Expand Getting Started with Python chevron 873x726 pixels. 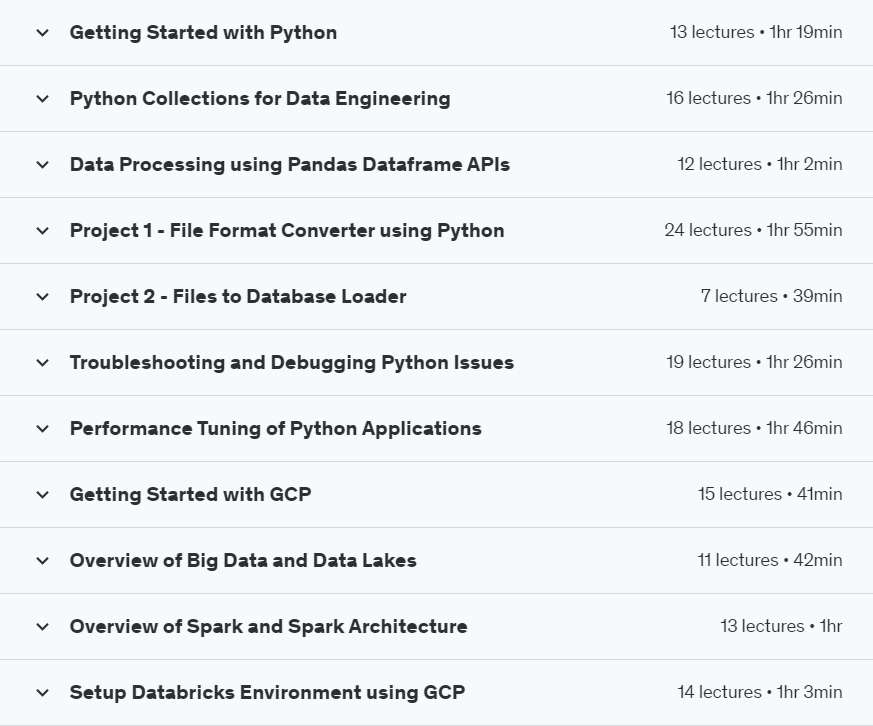click(x=42, y=33)
